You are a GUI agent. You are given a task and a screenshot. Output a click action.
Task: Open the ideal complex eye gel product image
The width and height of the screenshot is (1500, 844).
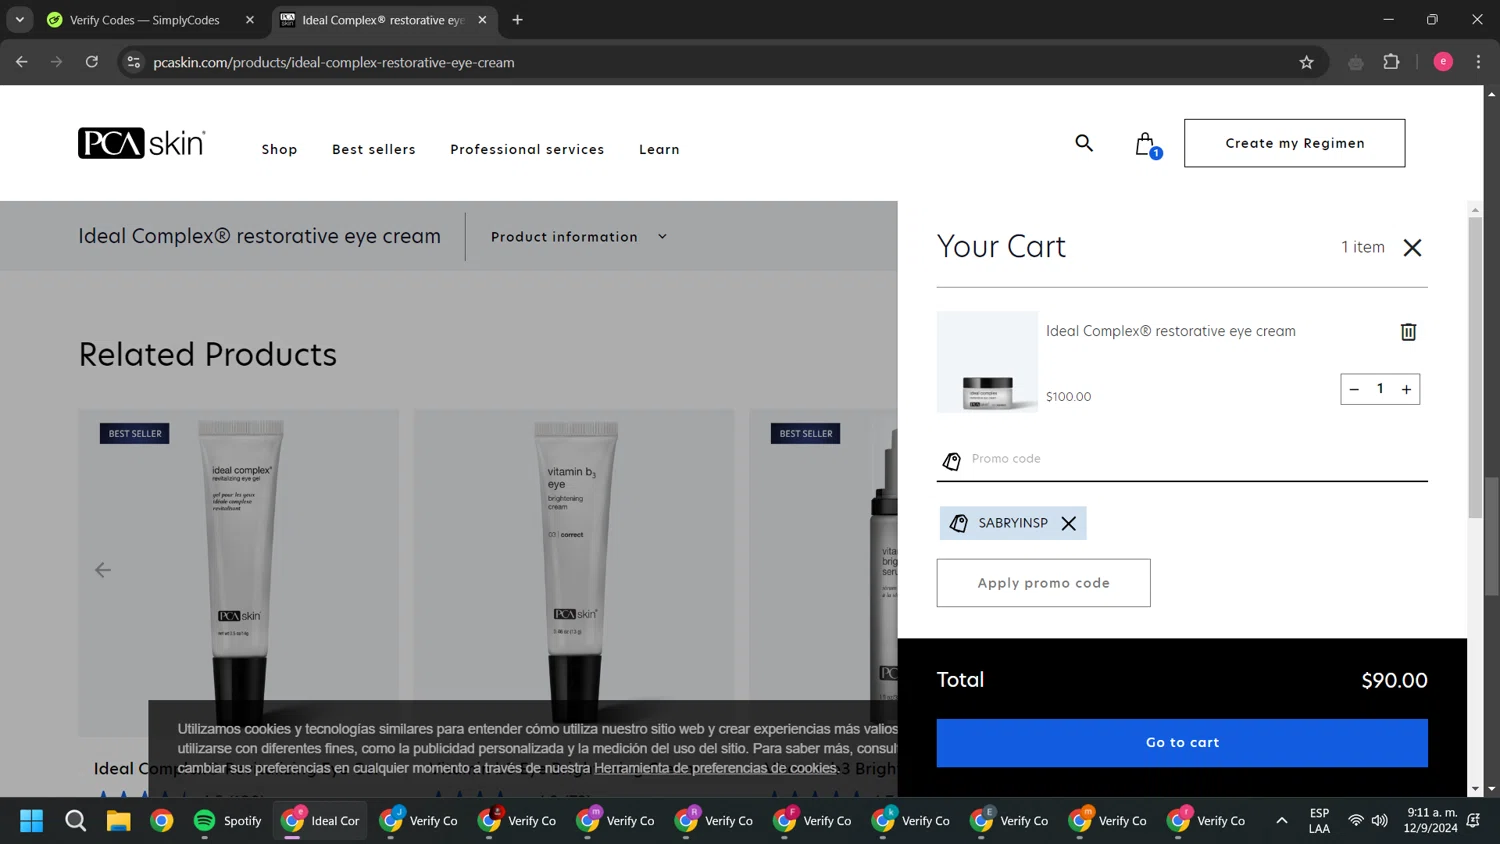239,572
